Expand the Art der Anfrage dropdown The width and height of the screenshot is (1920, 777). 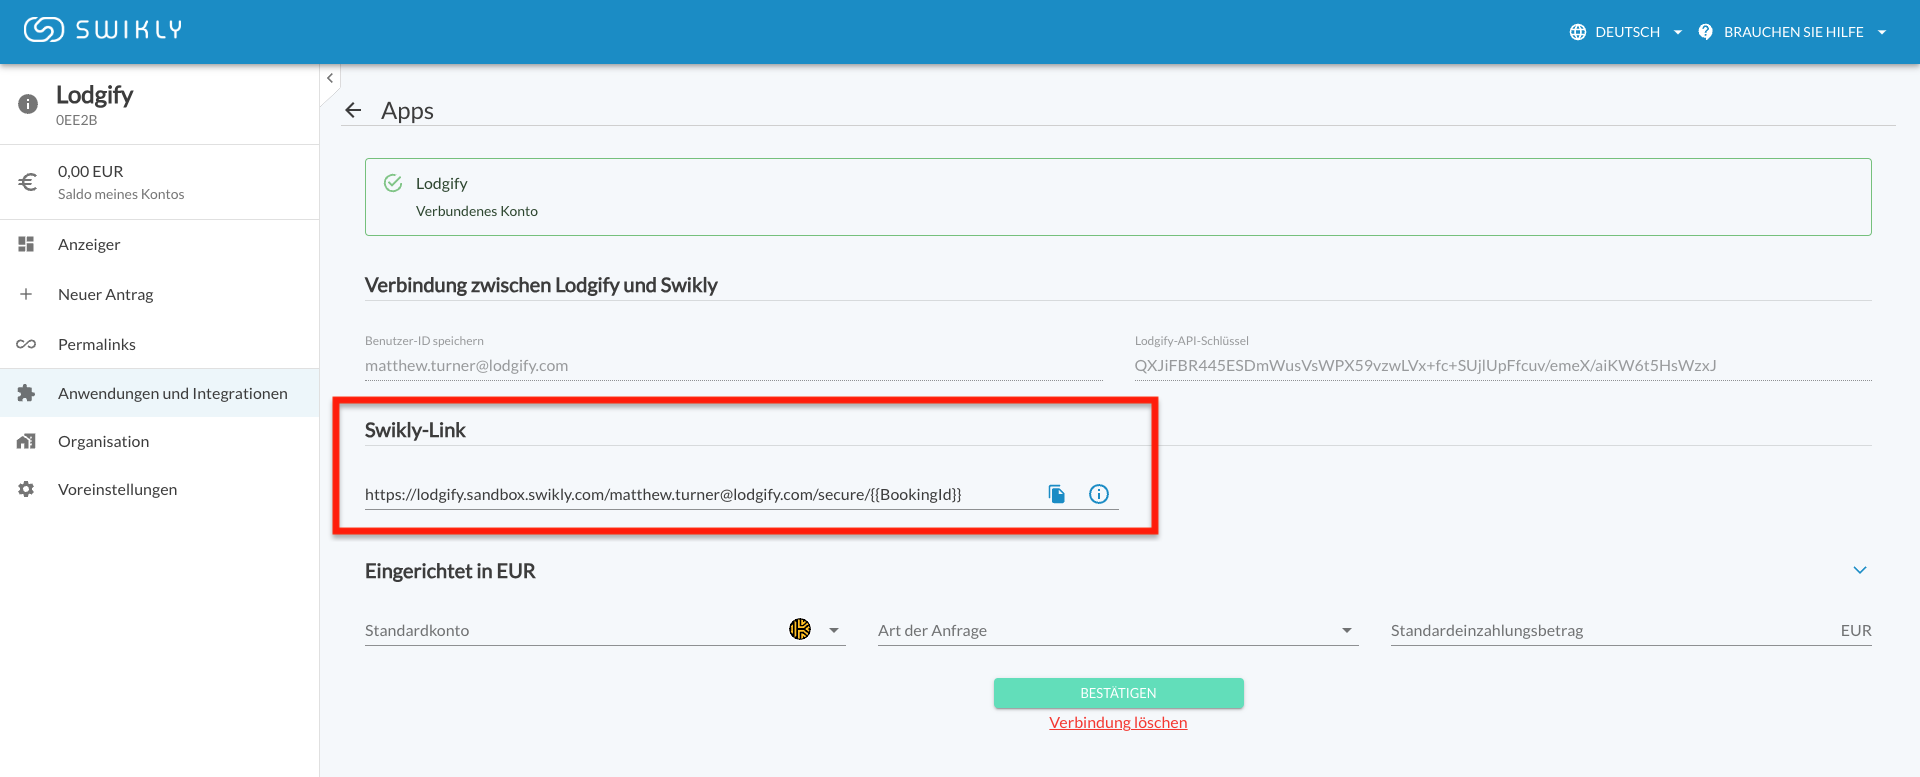pyautogui.click(x=1346, y=630)
